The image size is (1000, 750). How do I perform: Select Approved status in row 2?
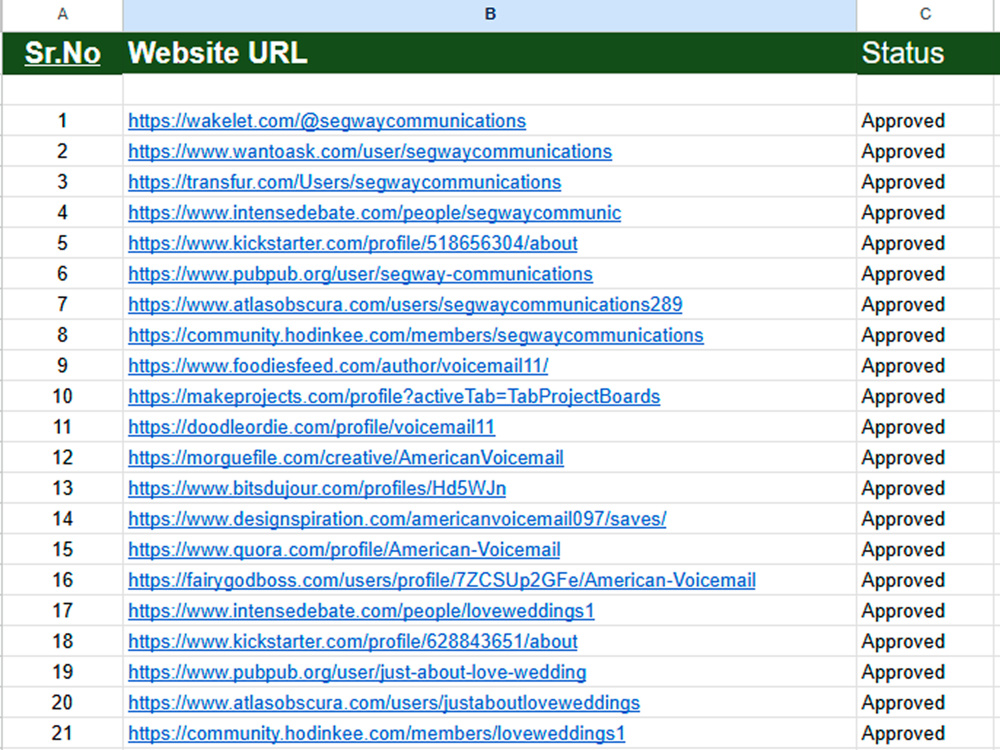coord(903,151)
